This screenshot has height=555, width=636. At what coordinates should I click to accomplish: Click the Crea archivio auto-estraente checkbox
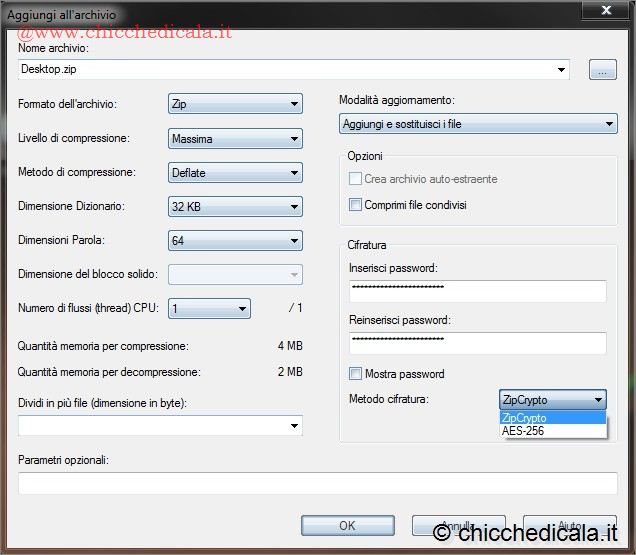point(355,179)
